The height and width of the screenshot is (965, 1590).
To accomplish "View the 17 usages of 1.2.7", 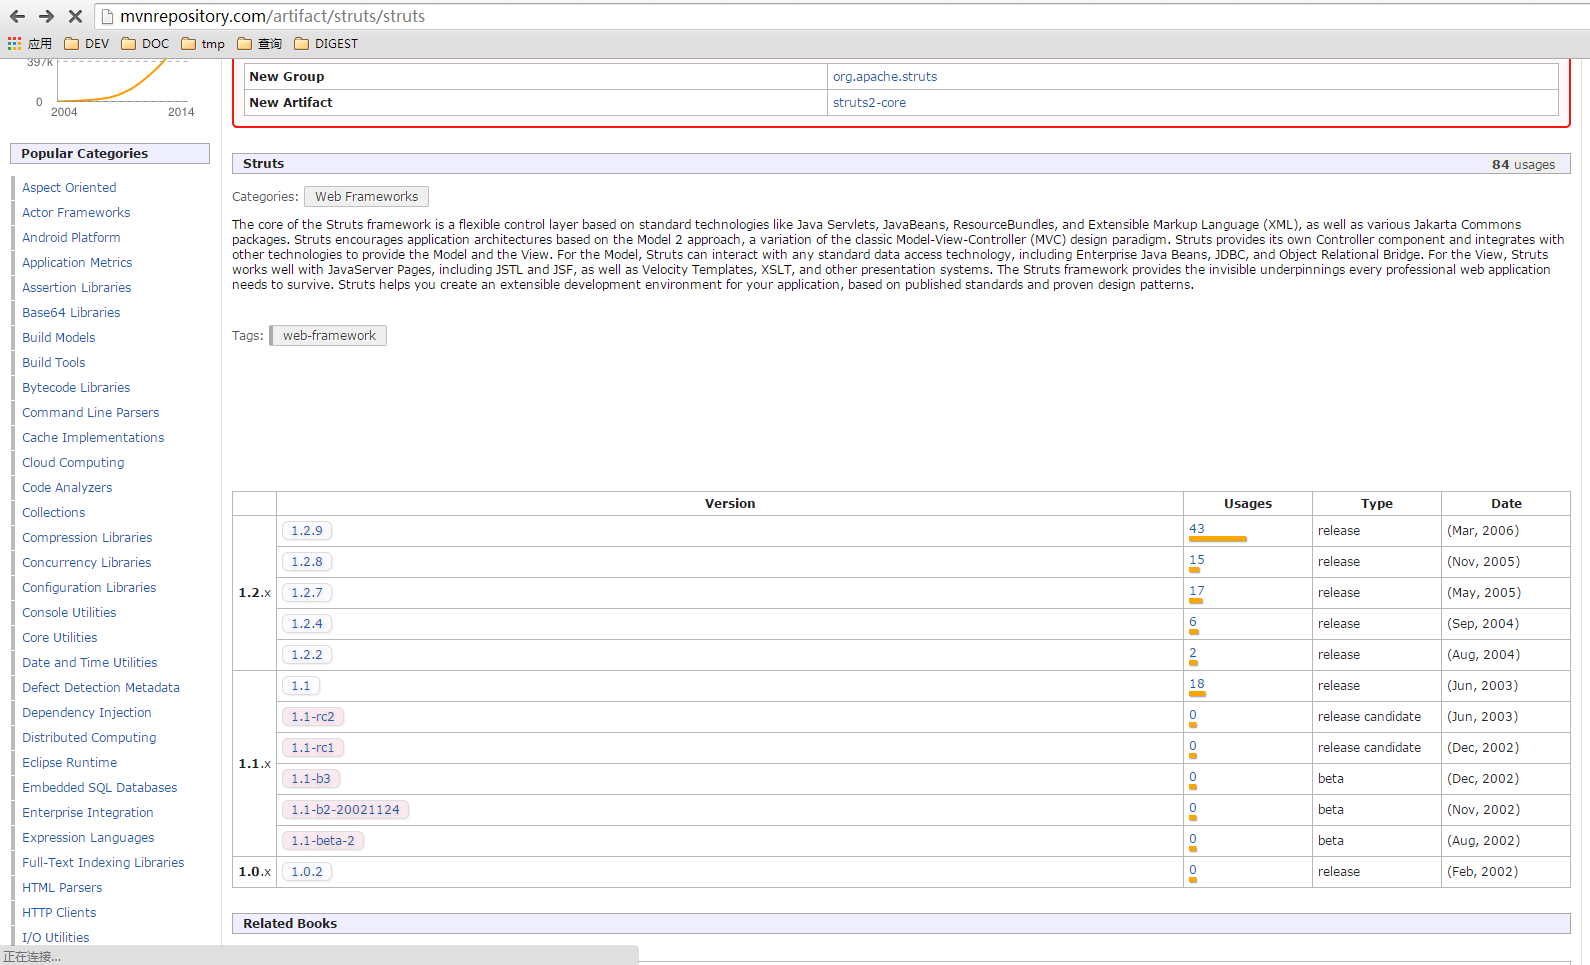I will [1197, 591].
